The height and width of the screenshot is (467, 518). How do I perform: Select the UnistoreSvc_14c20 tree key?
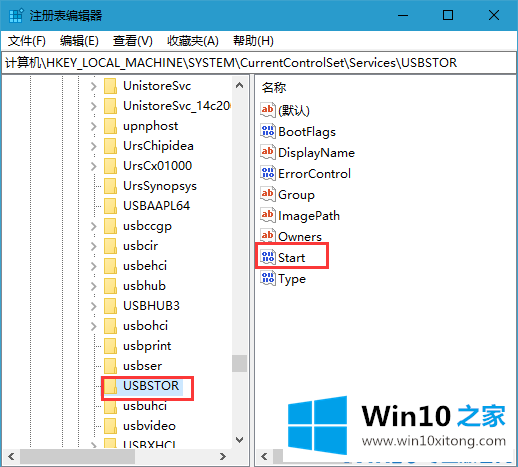(176, 106)
